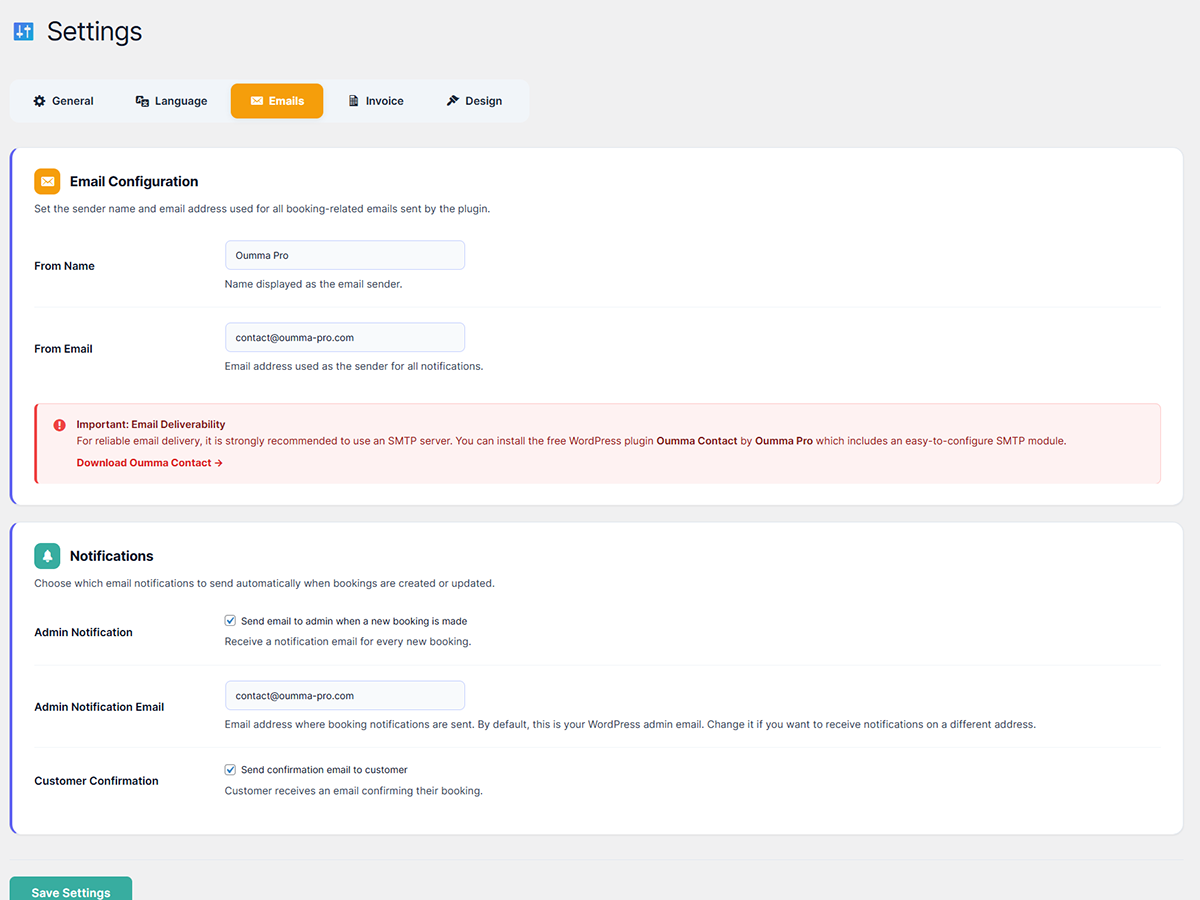This screenshot has width=1200, height=900.
Task: Open the Invoice tab
Action: 376,101
